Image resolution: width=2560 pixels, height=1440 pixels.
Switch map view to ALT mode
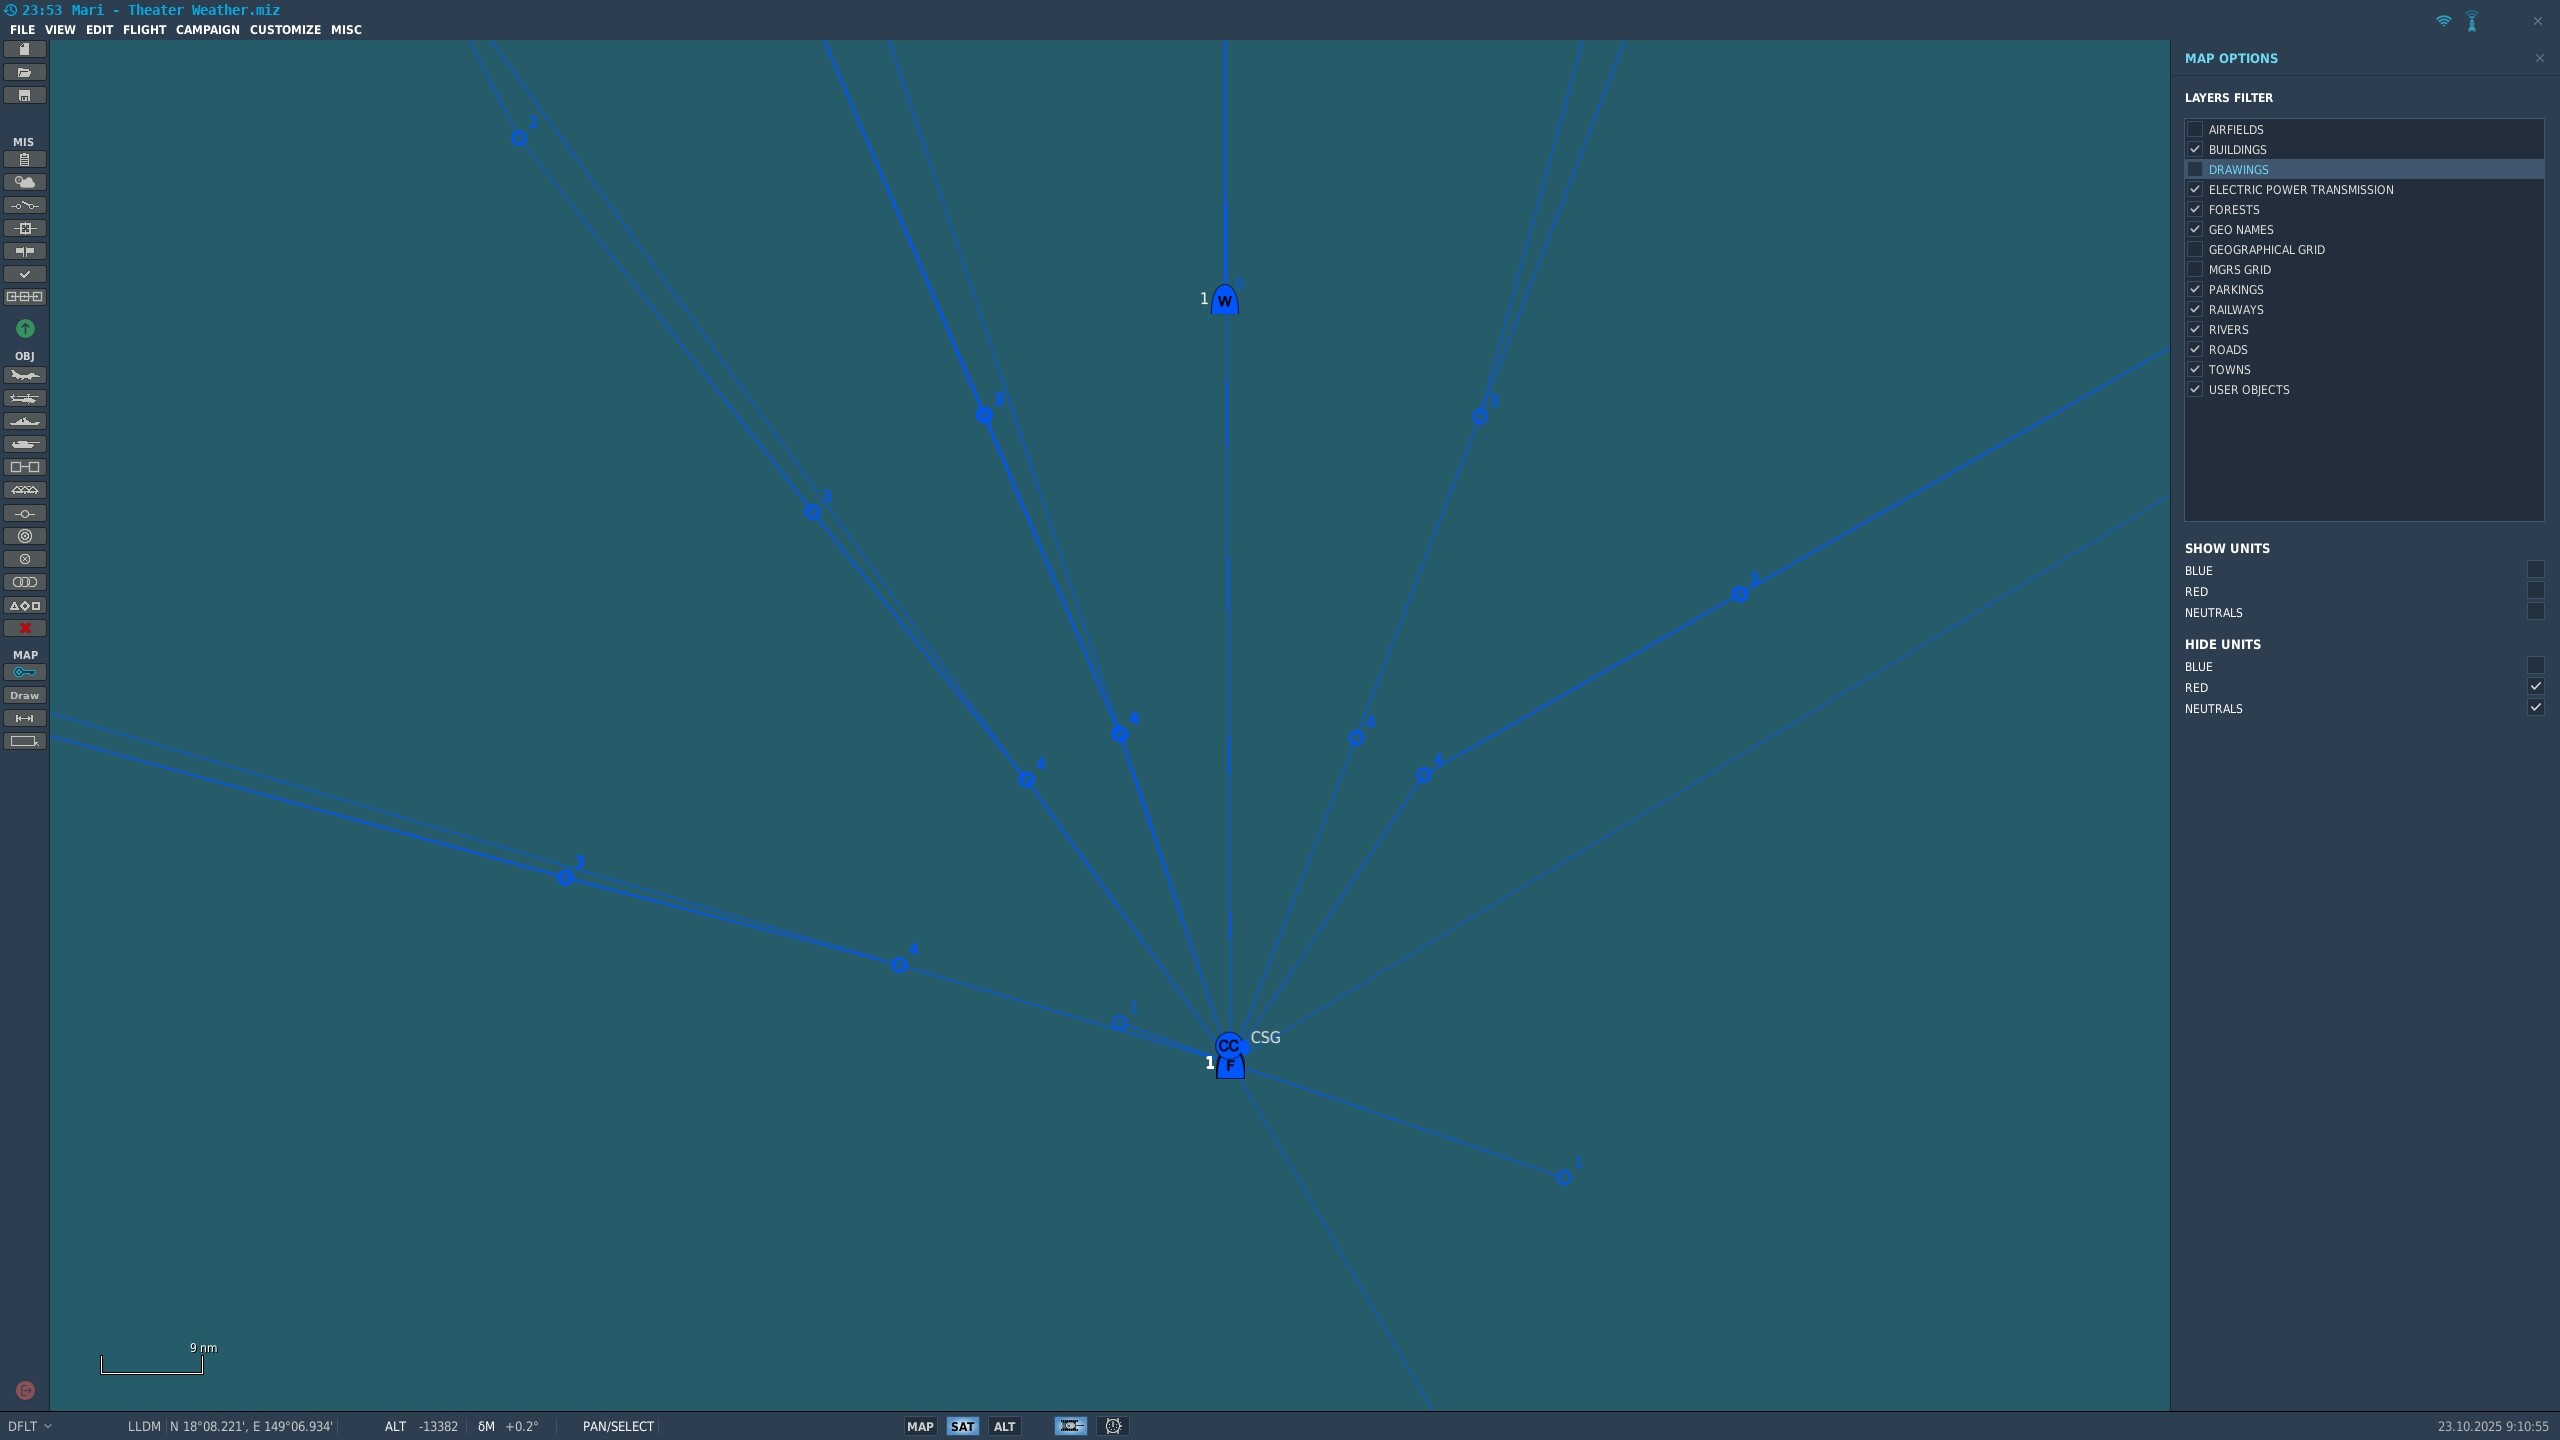[1004, 1426]
